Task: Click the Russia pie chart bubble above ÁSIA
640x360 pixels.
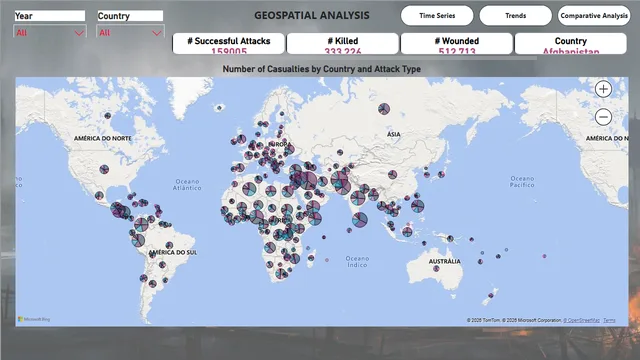Action: point(384,109)
